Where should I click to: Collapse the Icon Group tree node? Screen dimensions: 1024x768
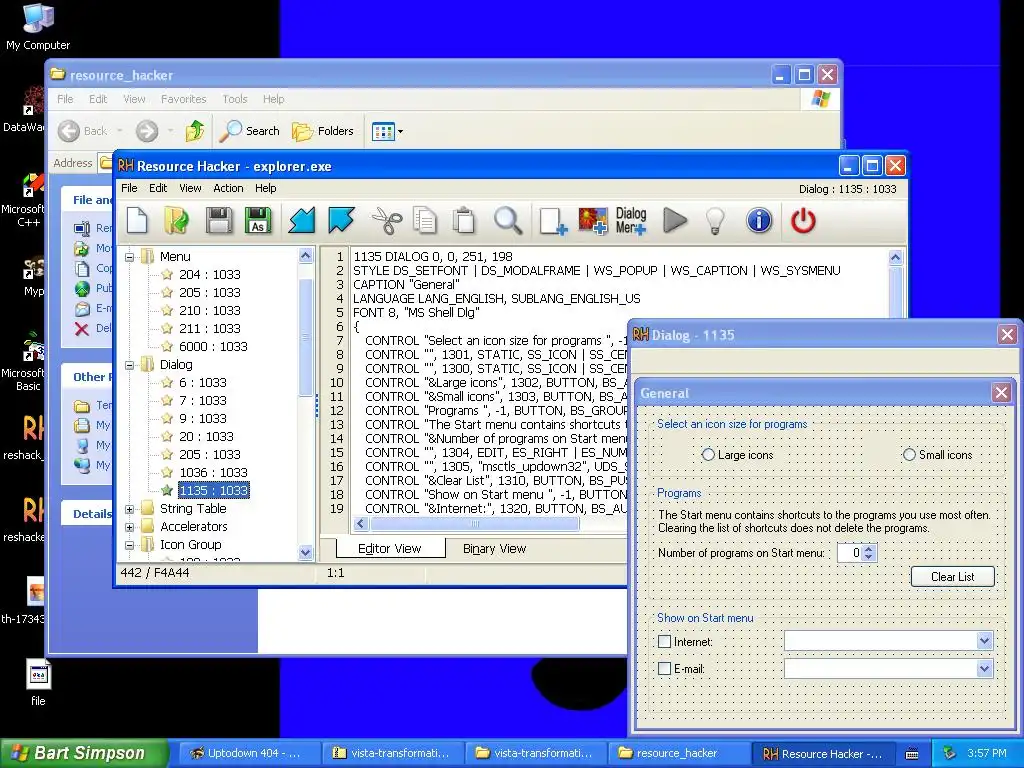(129, 545)
